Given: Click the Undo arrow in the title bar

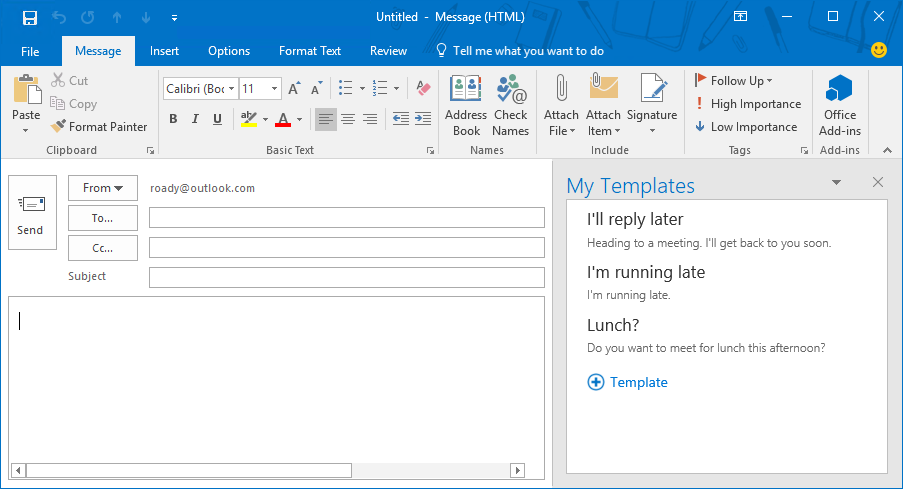Looking at the screenshot, I should 59,17.
